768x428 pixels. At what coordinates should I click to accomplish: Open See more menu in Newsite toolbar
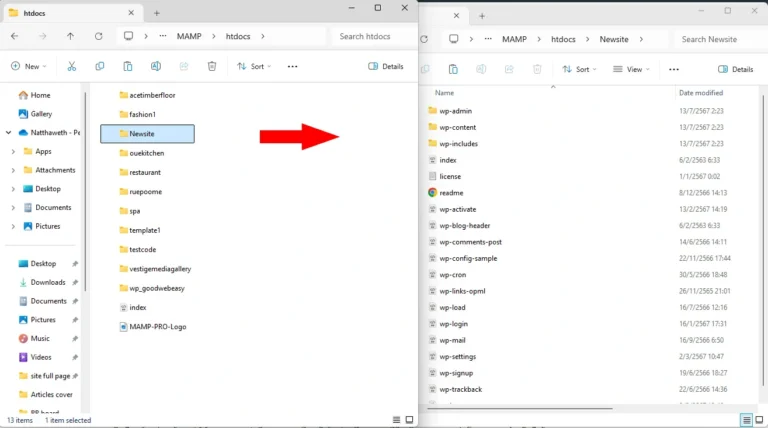coord(674,69)
